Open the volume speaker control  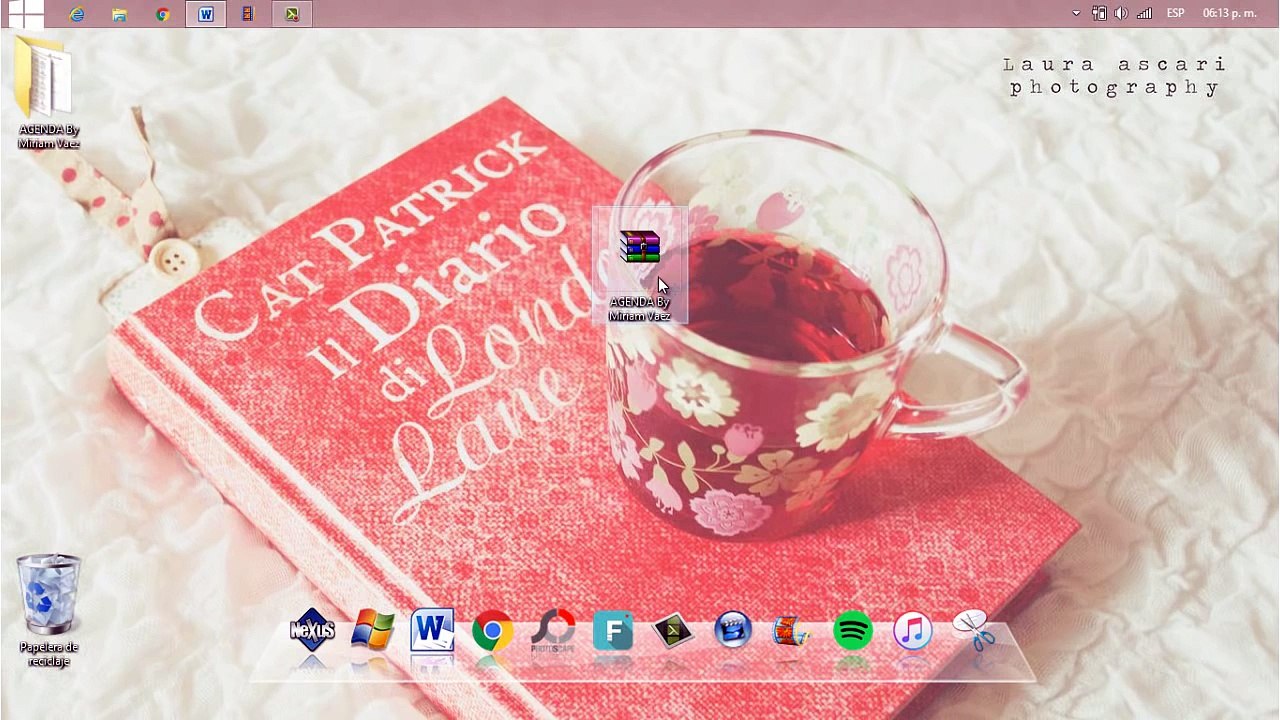tap(1121, 13)
